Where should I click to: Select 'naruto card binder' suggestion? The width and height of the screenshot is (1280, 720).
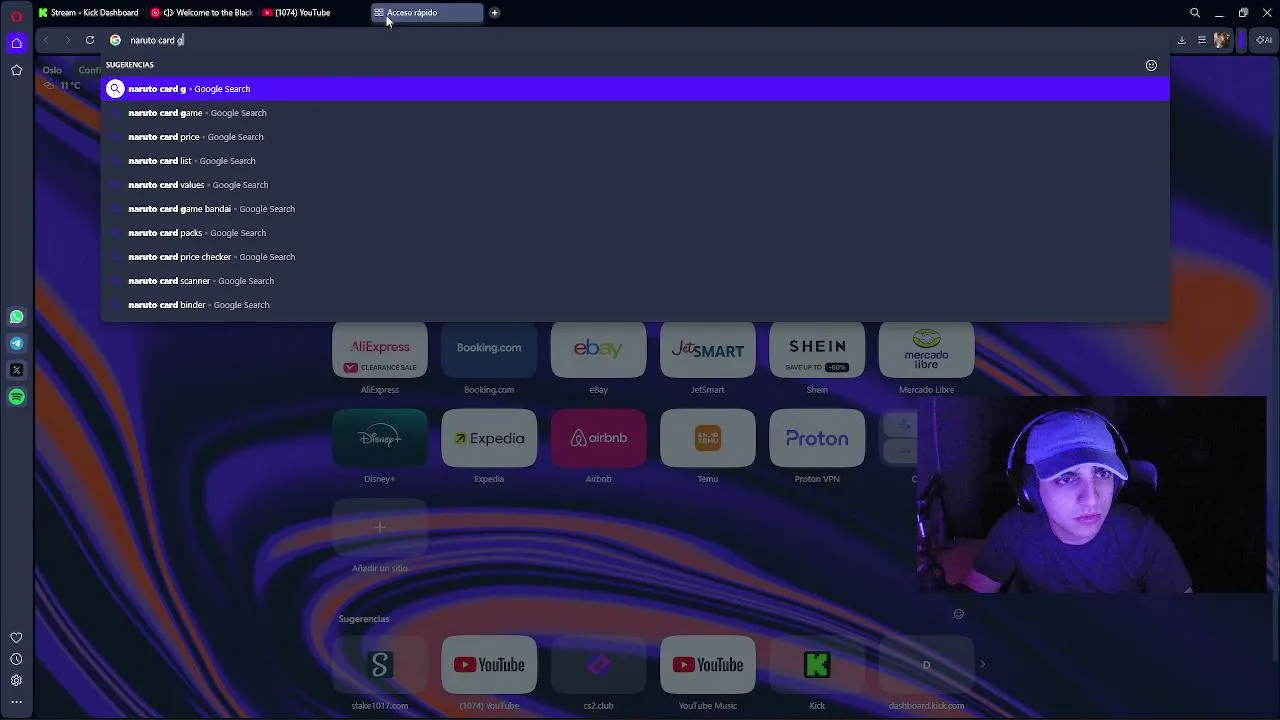(x=635, y=305)
